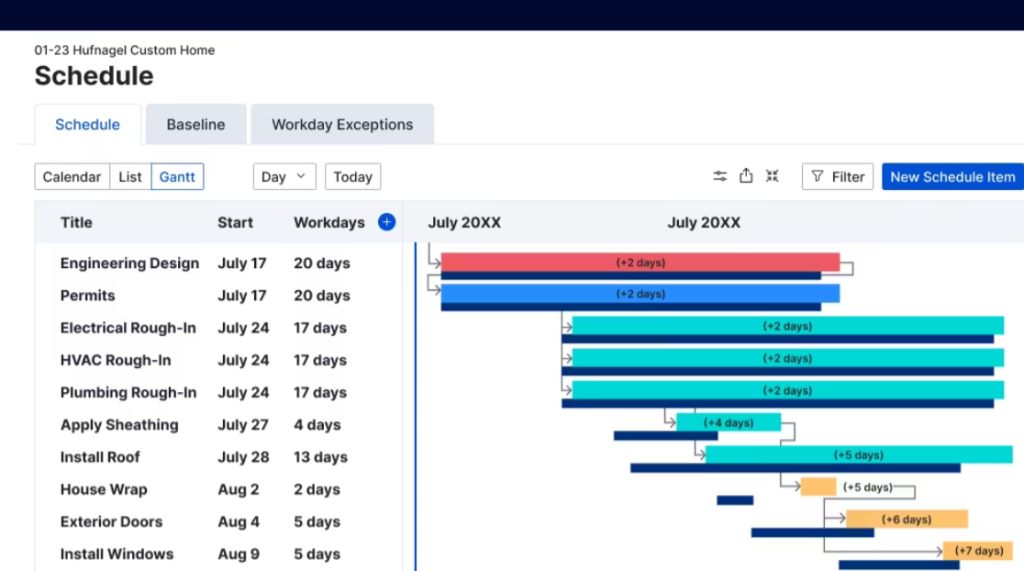Click the collapse view arrows icon

point(772,176)
